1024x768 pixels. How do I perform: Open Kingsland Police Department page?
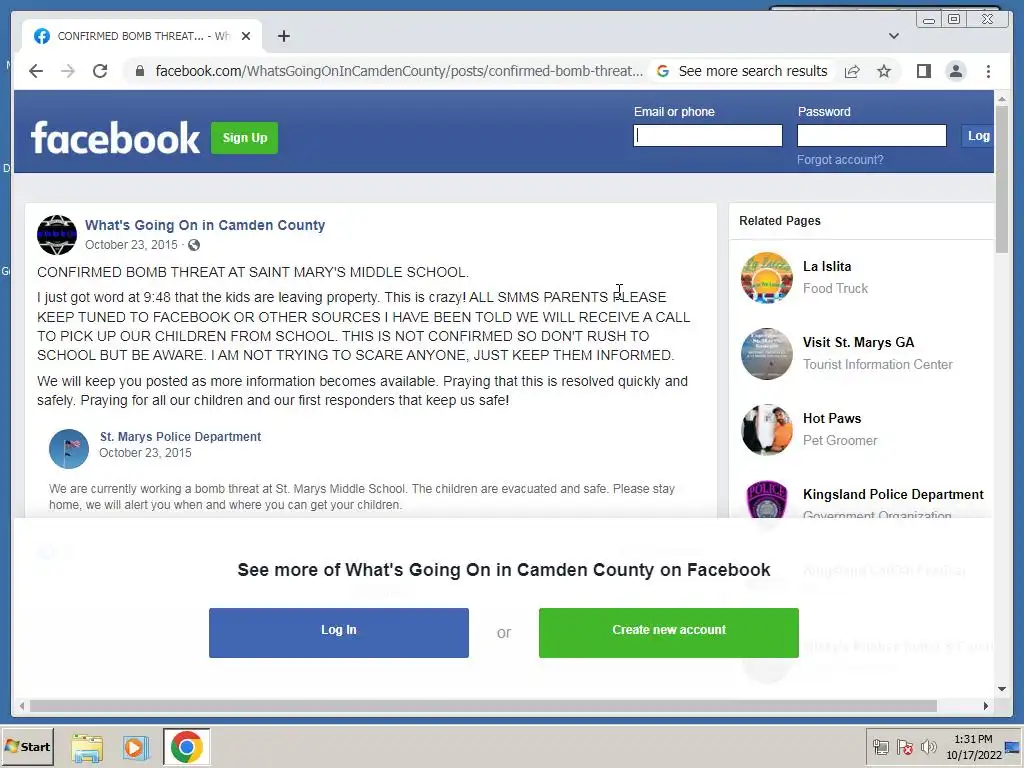click(893, 494)
